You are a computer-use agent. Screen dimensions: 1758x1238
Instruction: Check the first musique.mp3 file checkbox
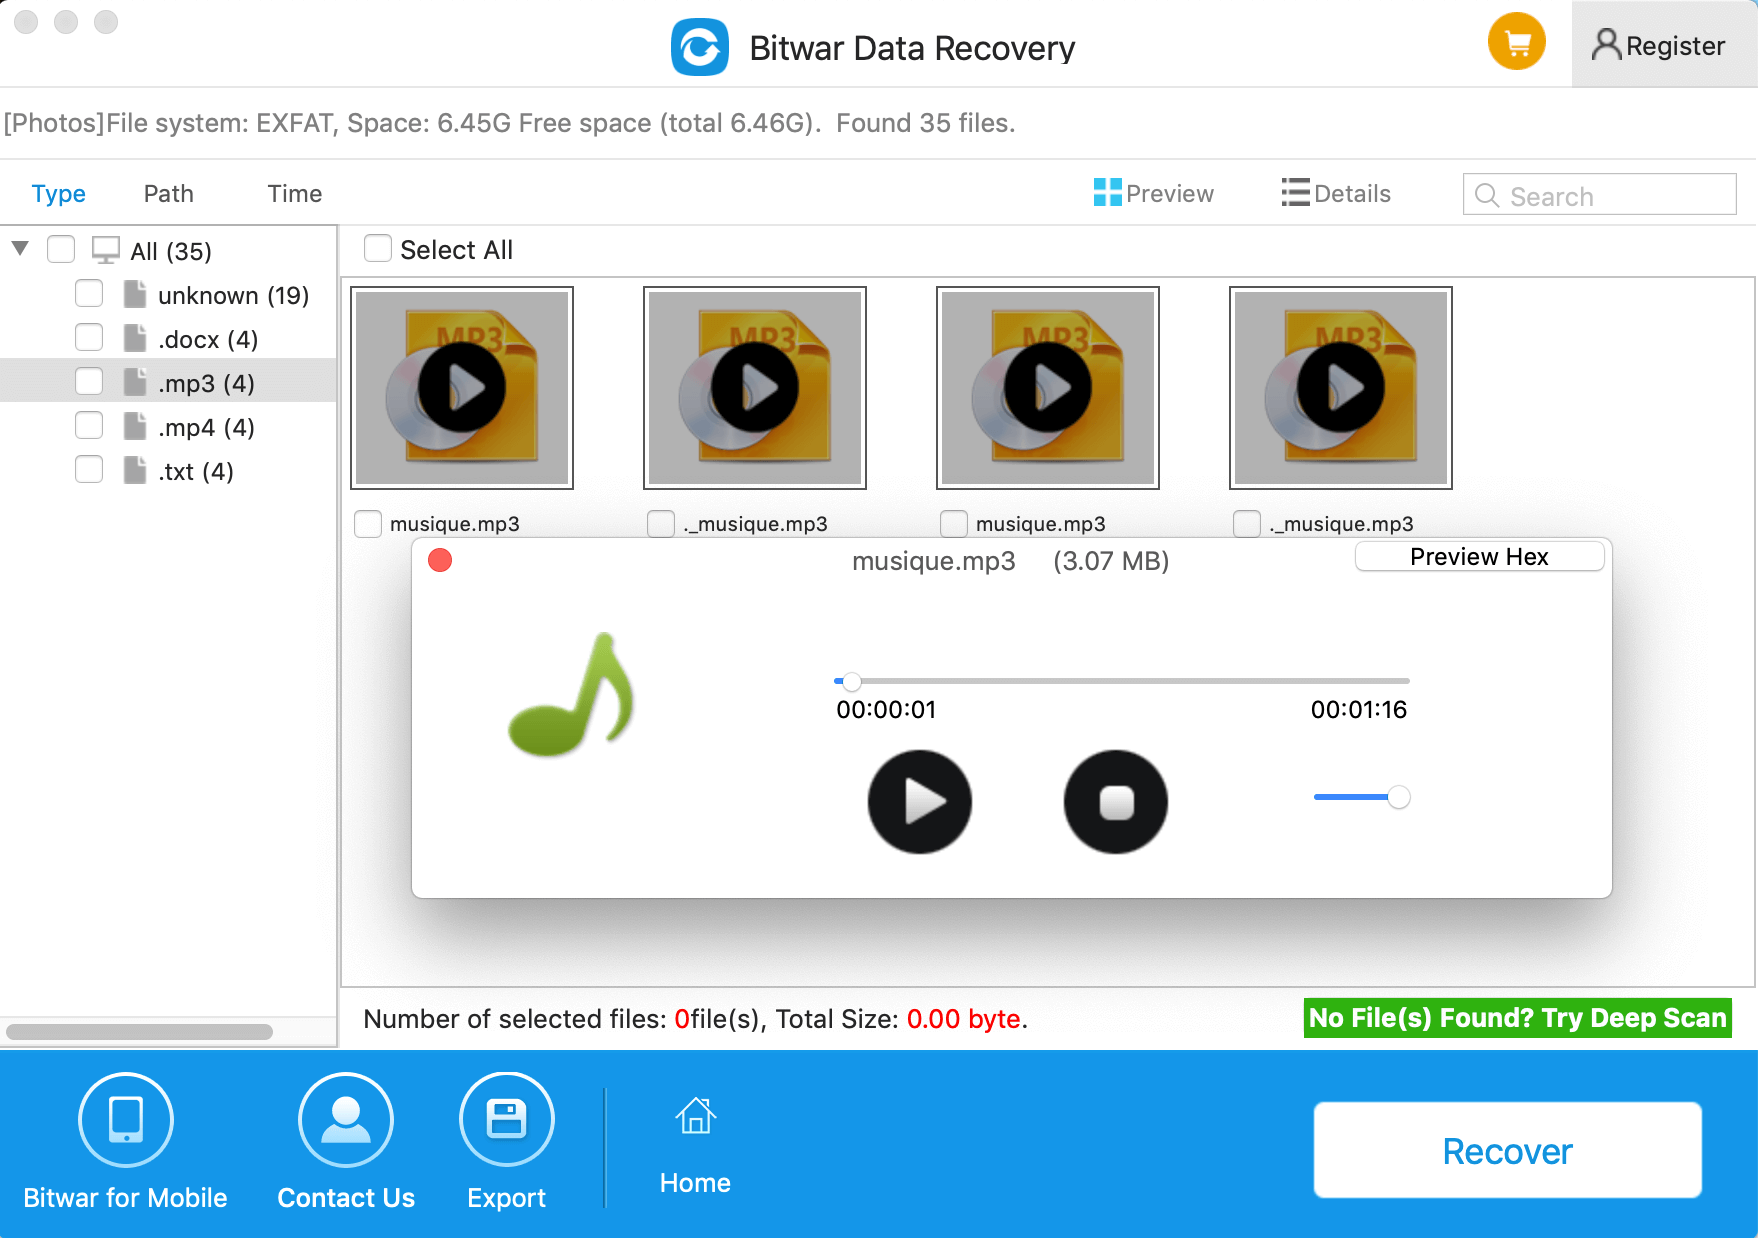click(x=368, y=524)
